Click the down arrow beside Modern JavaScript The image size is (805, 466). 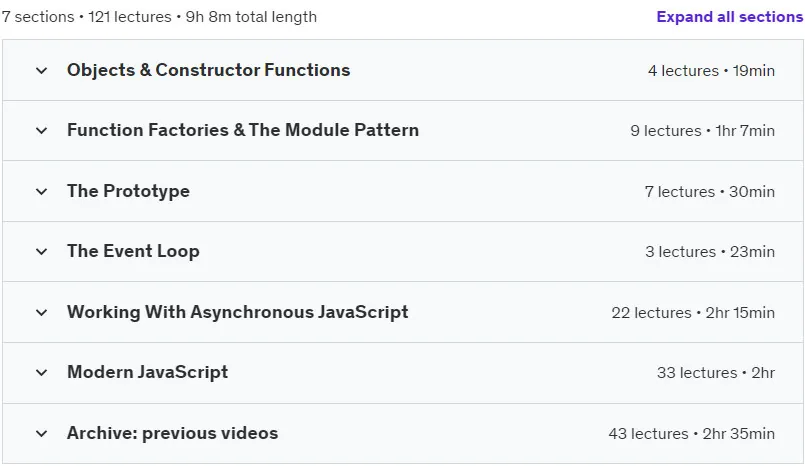pos(42,373)
